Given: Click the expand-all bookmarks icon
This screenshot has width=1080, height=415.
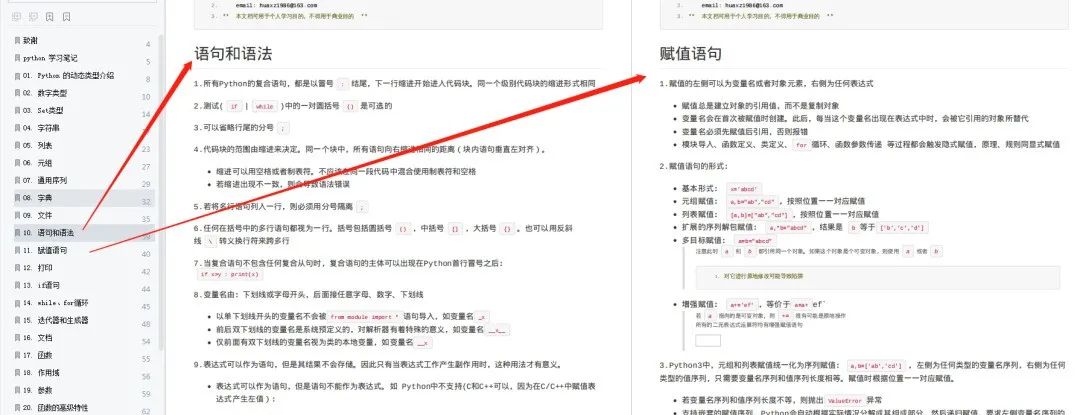Looking at the screenshot, I should (x=16, y=16).
